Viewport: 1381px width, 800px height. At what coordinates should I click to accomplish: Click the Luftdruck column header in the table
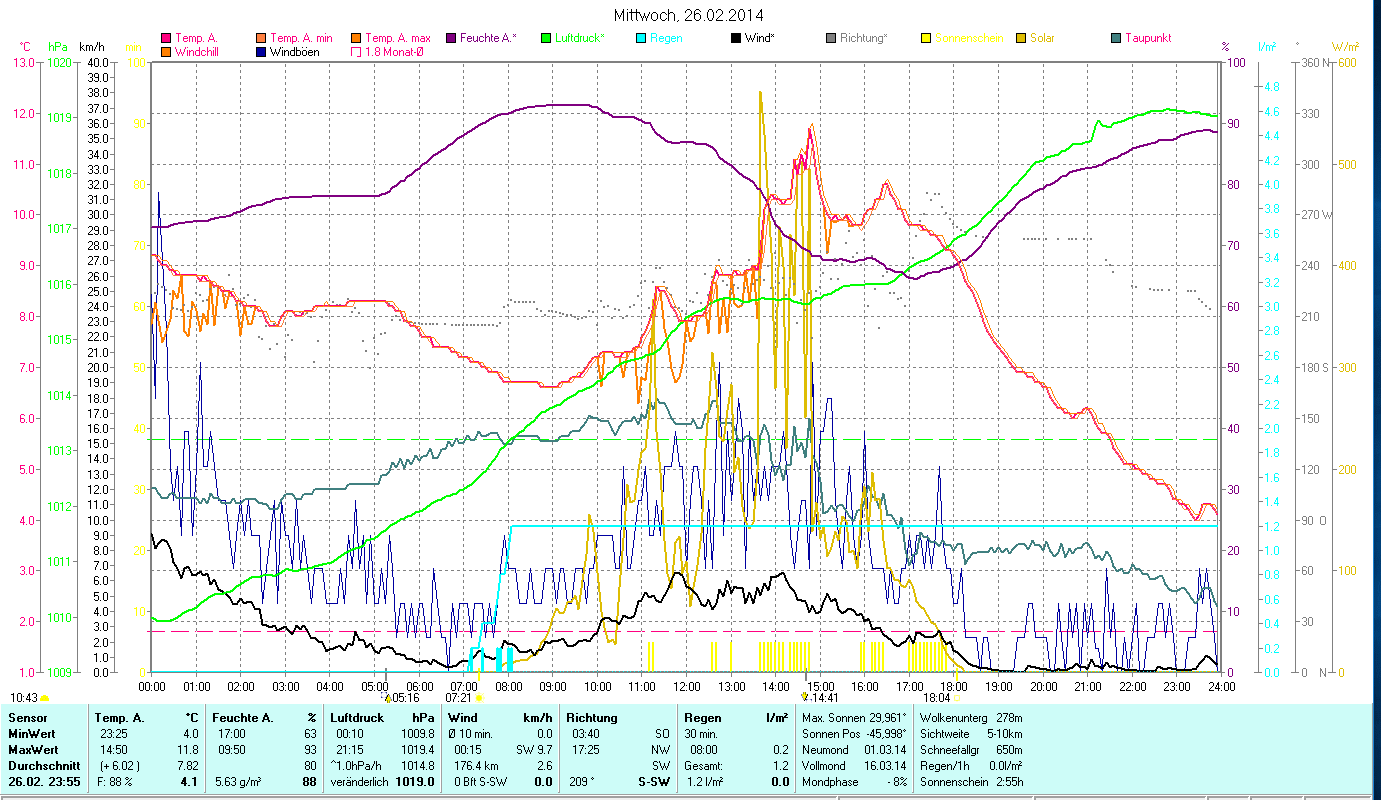tap(357, 718)
